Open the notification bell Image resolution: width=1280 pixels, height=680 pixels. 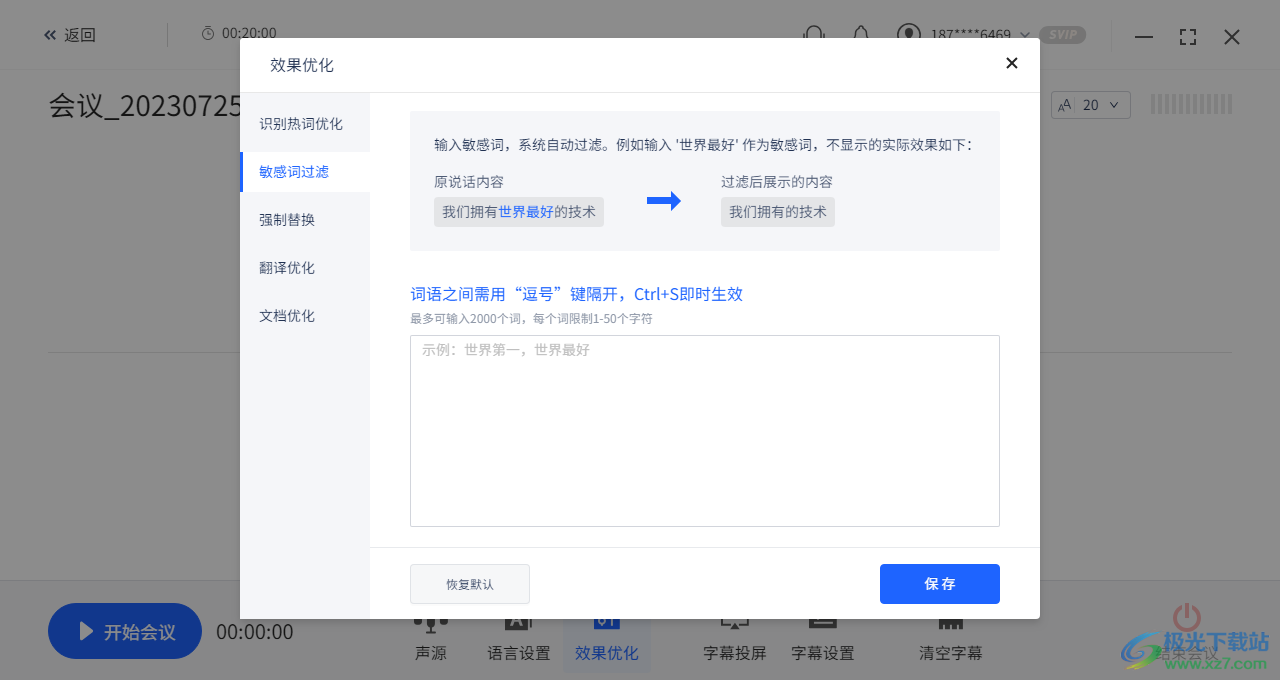point(861,35)
